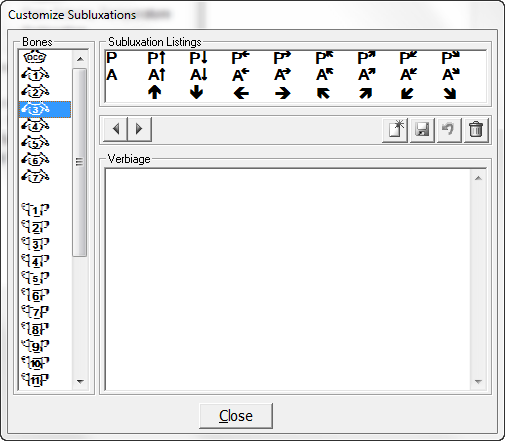Click inside the Verbiage text area

pos(288,279)
